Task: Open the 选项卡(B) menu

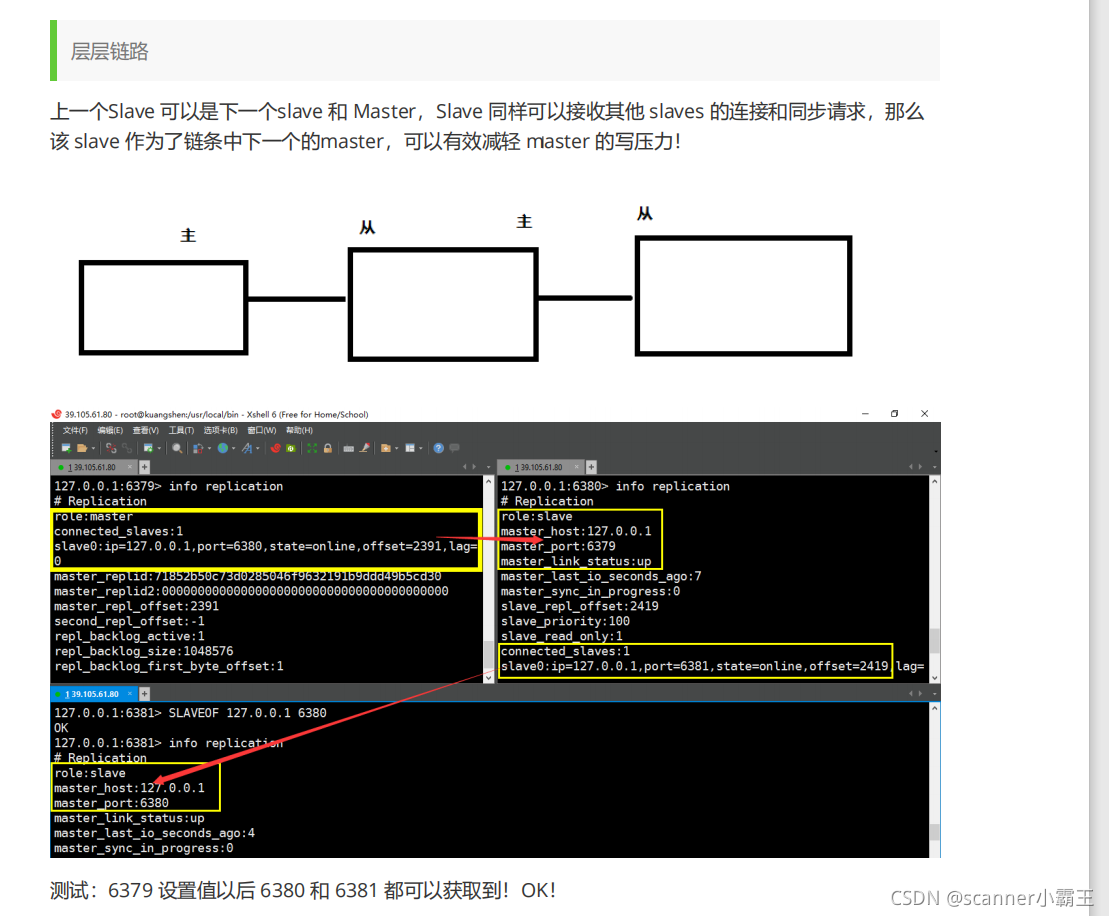Action: click(x=221, y=430)
